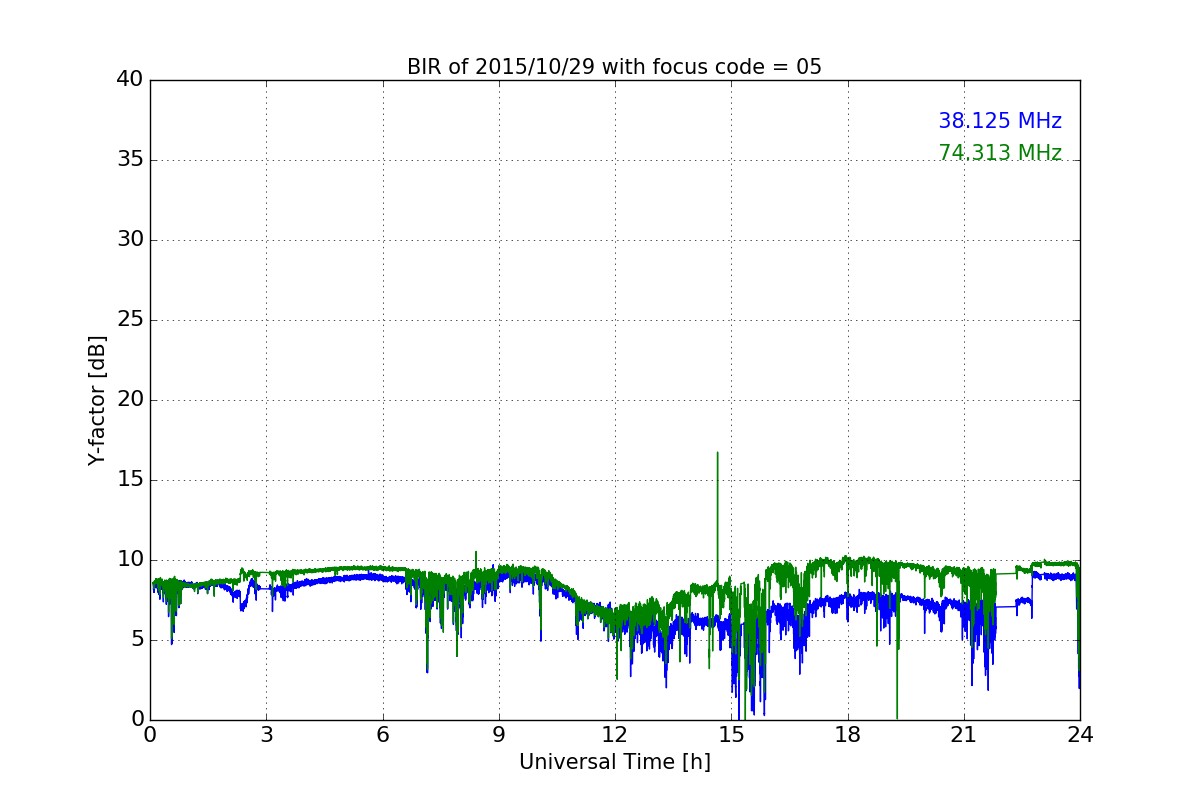Screen dimensions: 1200x800
Task: Select the green 74.313 MHz legend label
Action: pyautogui.click(x=1000, y=153)
